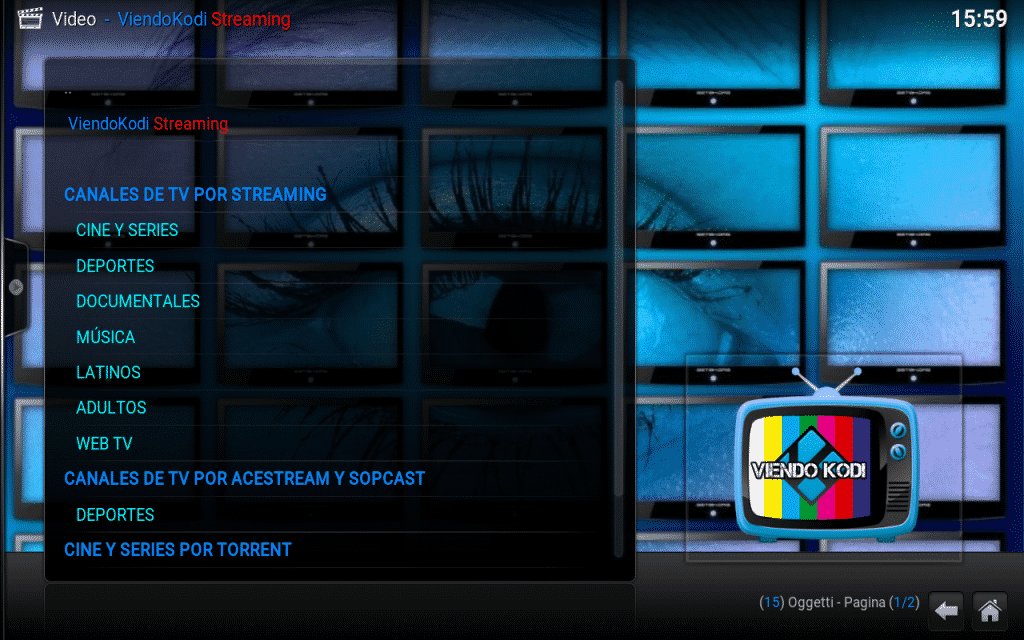Select the ADULTOS entry

click(x=111, y=408)
